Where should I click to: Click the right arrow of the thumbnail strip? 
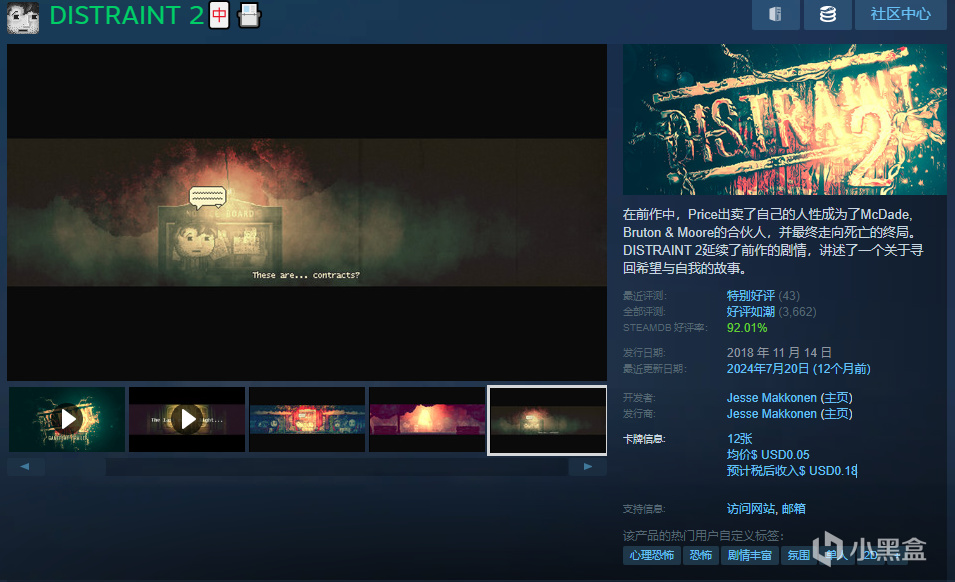[588, 466]
